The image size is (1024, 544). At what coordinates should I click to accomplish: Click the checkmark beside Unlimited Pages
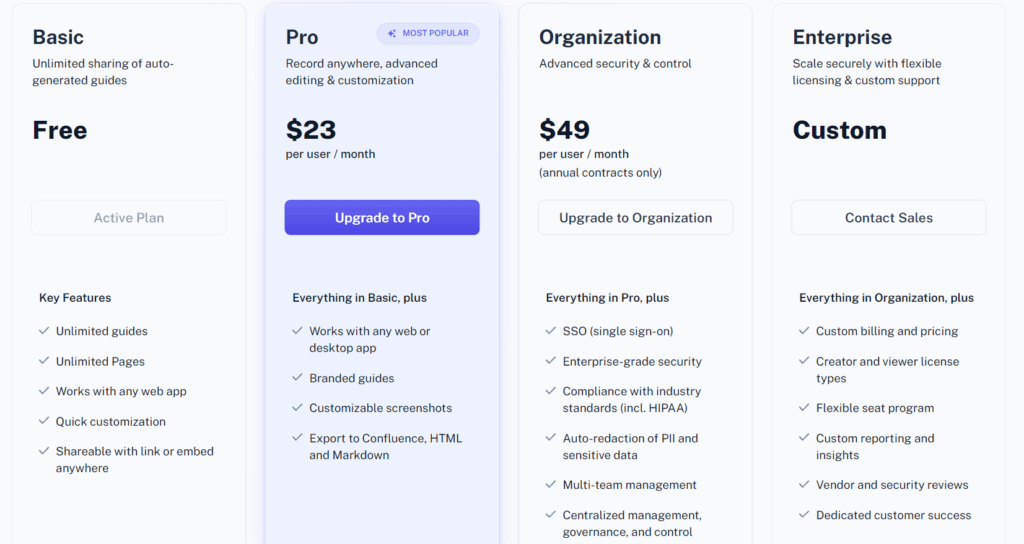tap(44, 361)
